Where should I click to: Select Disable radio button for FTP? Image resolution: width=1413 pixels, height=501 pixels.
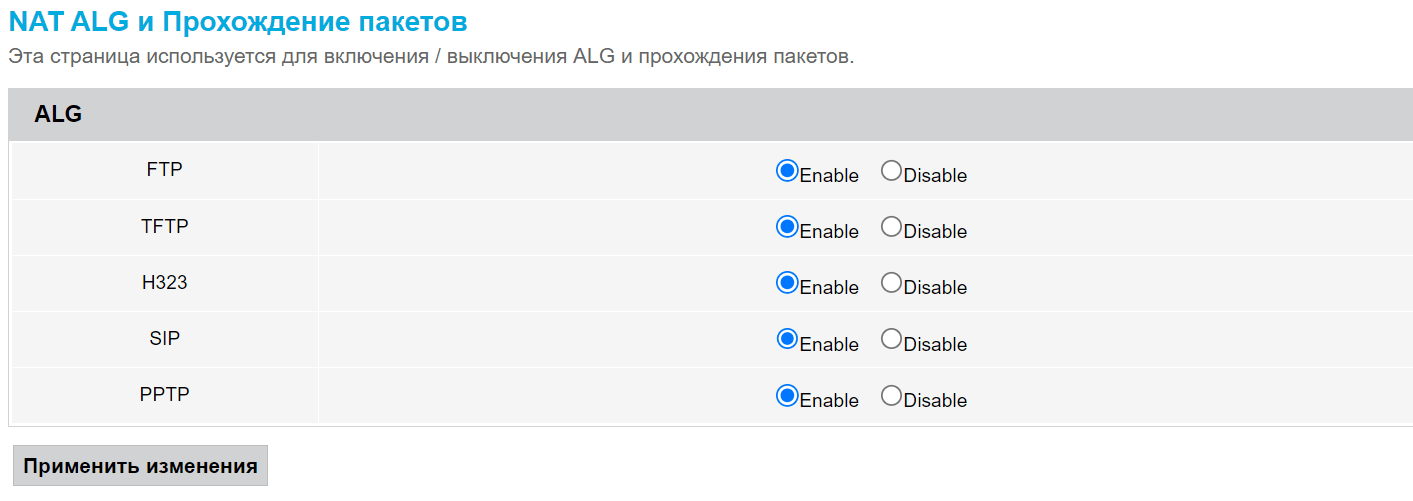[891, 171]
